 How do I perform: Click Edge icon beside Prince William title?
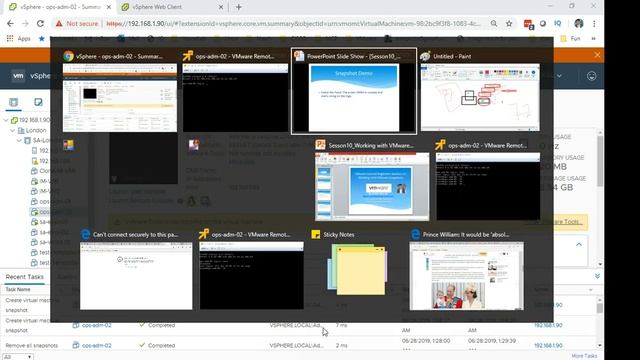click(415, 234)
